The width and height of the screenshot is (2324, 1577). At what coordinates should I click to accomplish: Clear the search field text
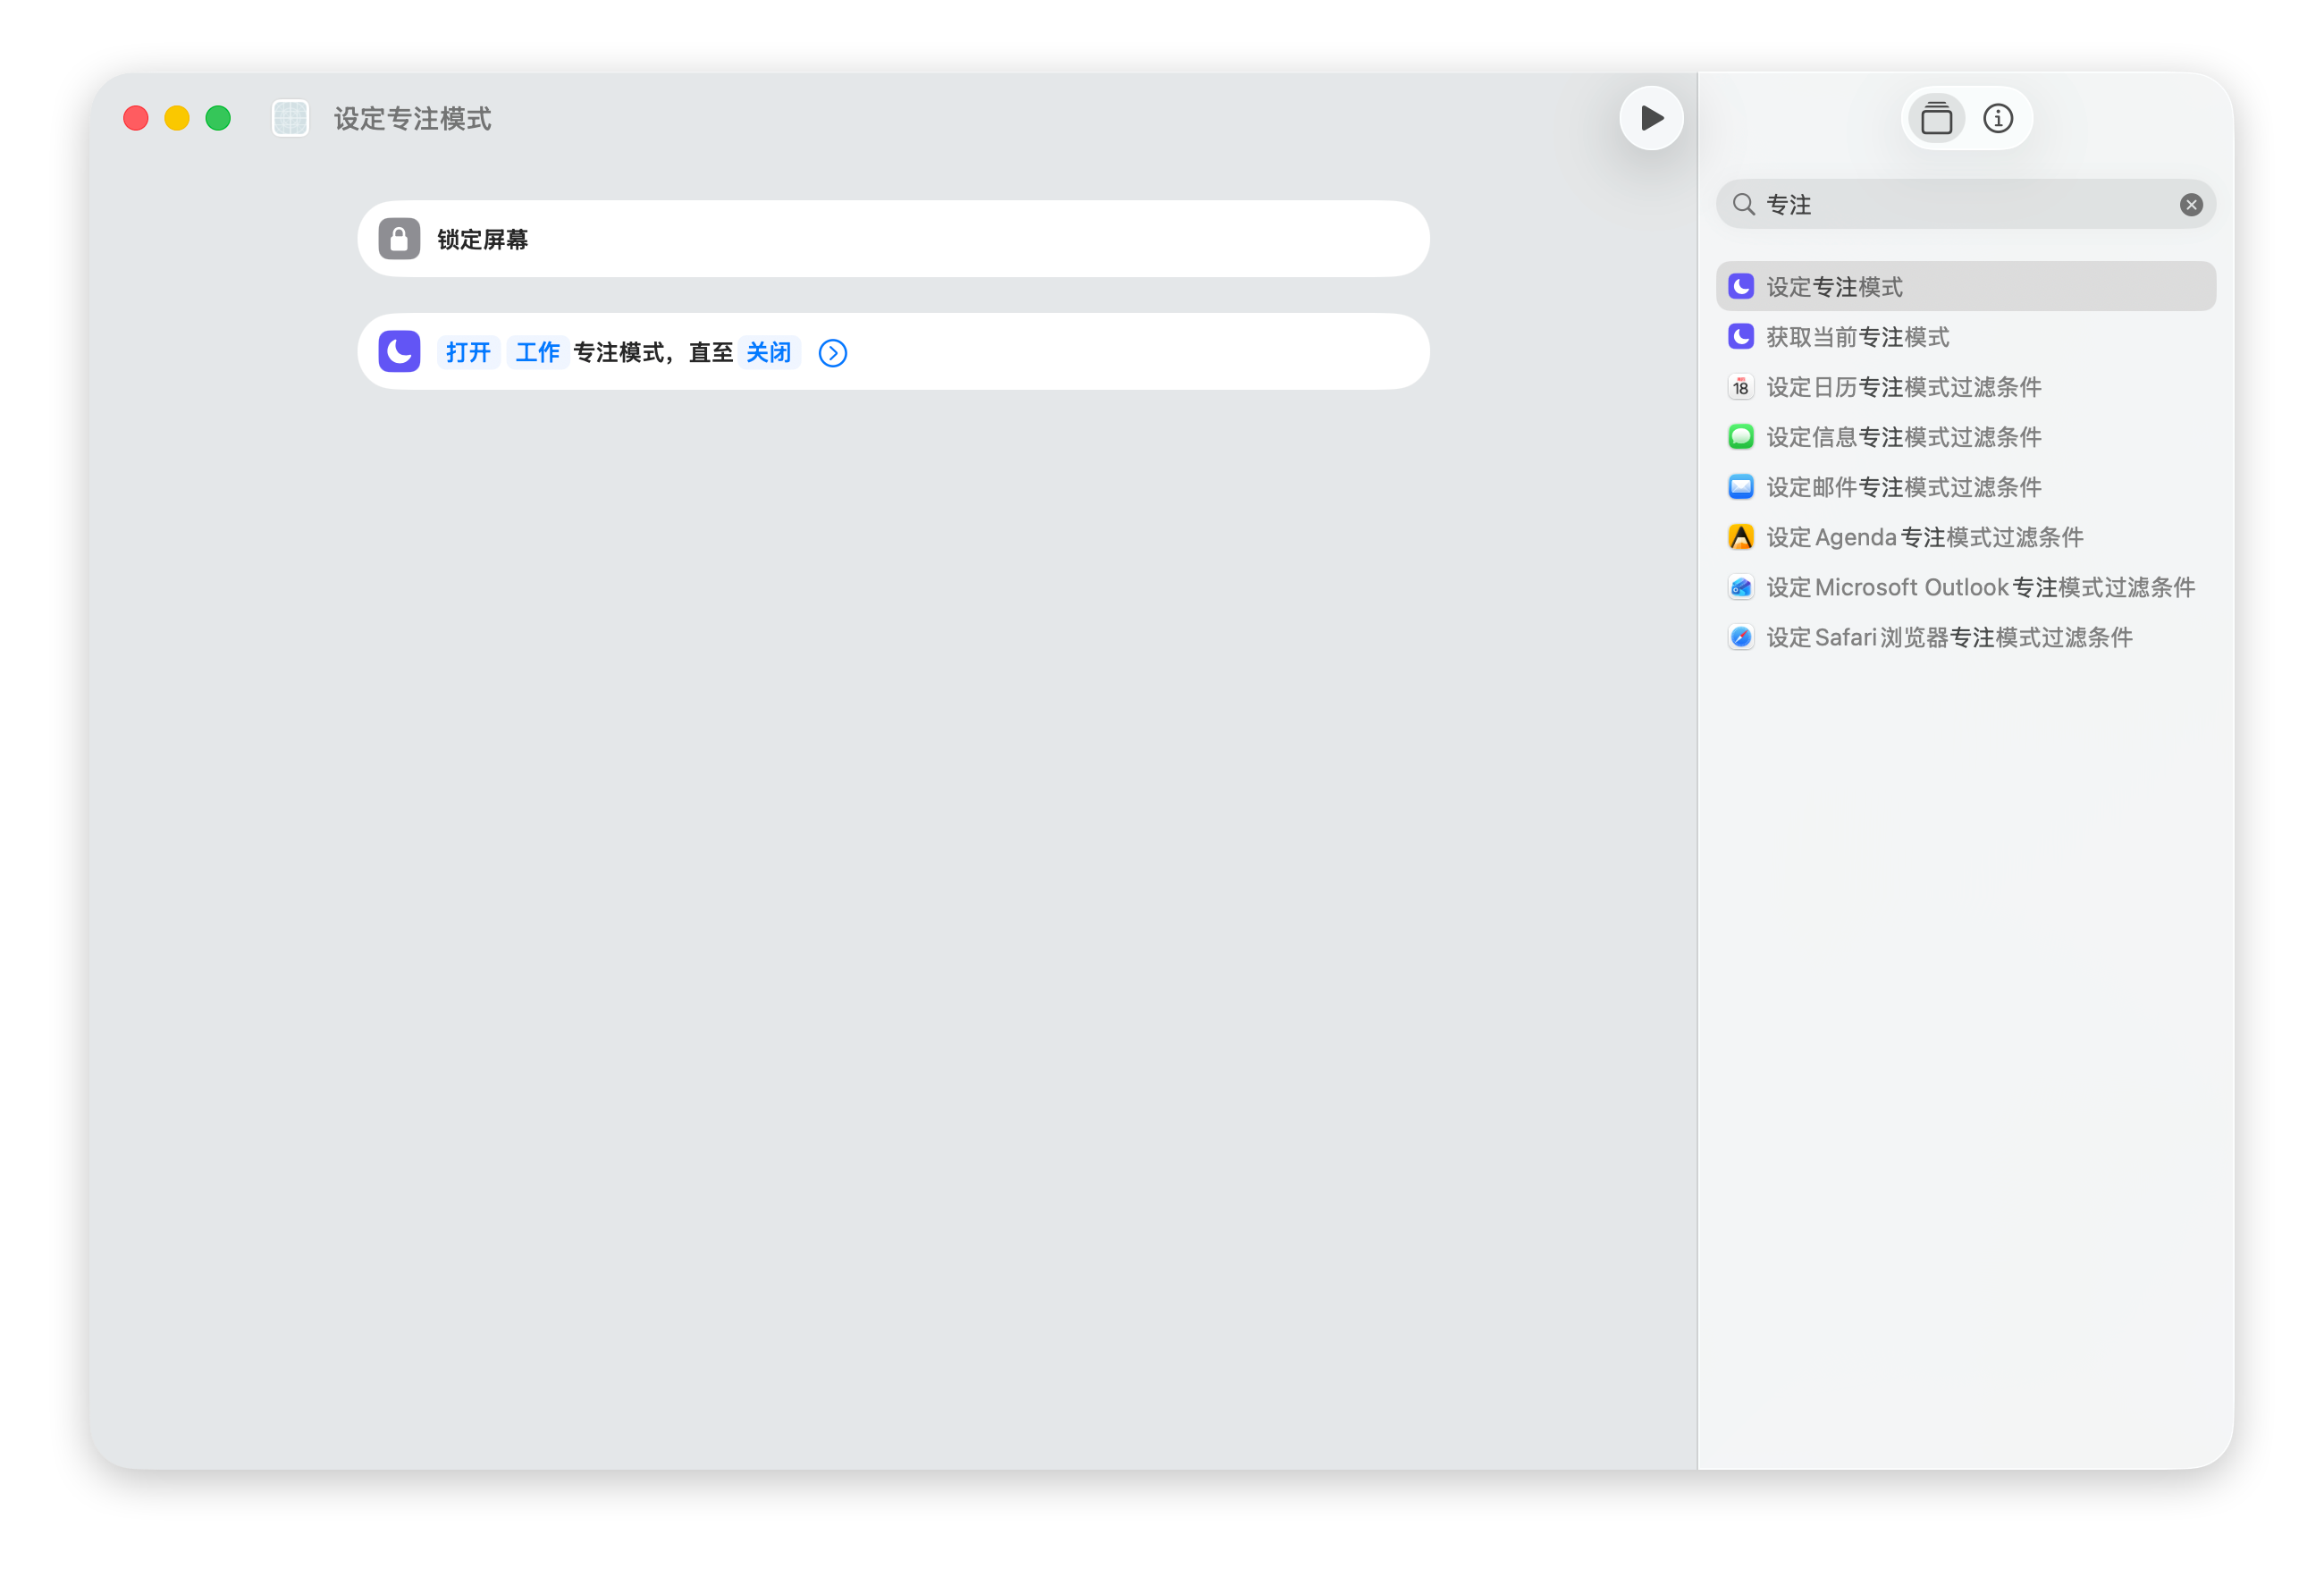[2191, 205]
